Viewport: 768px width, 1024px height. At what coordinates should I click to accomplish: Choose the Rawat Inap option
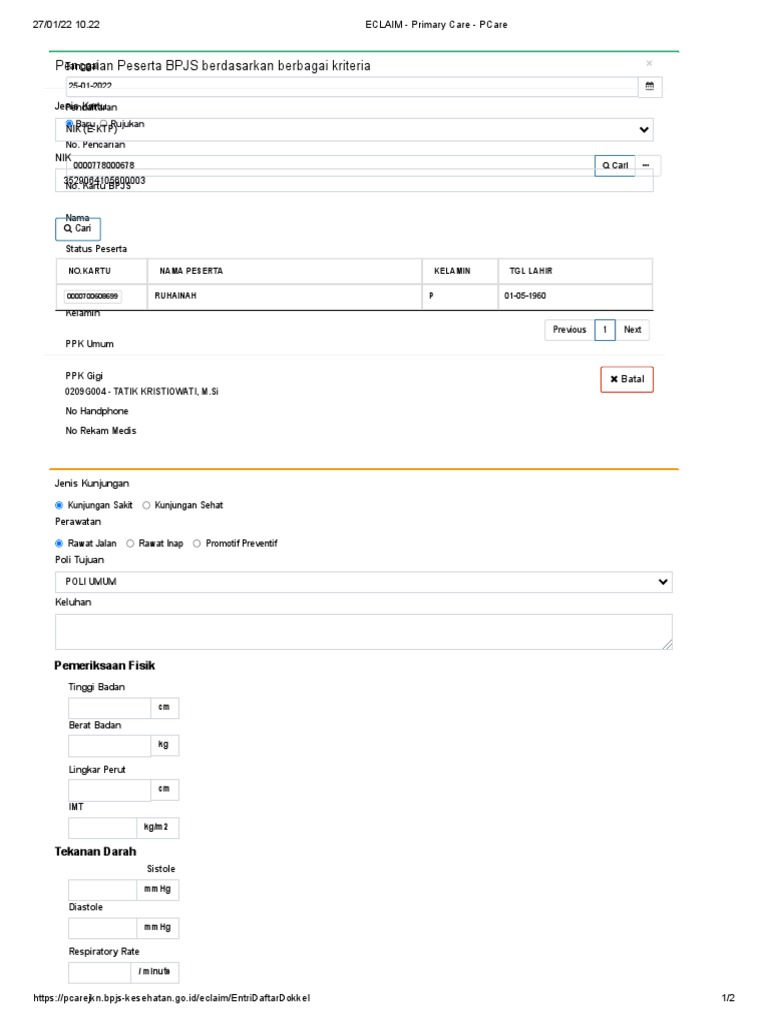coord(131,543)
